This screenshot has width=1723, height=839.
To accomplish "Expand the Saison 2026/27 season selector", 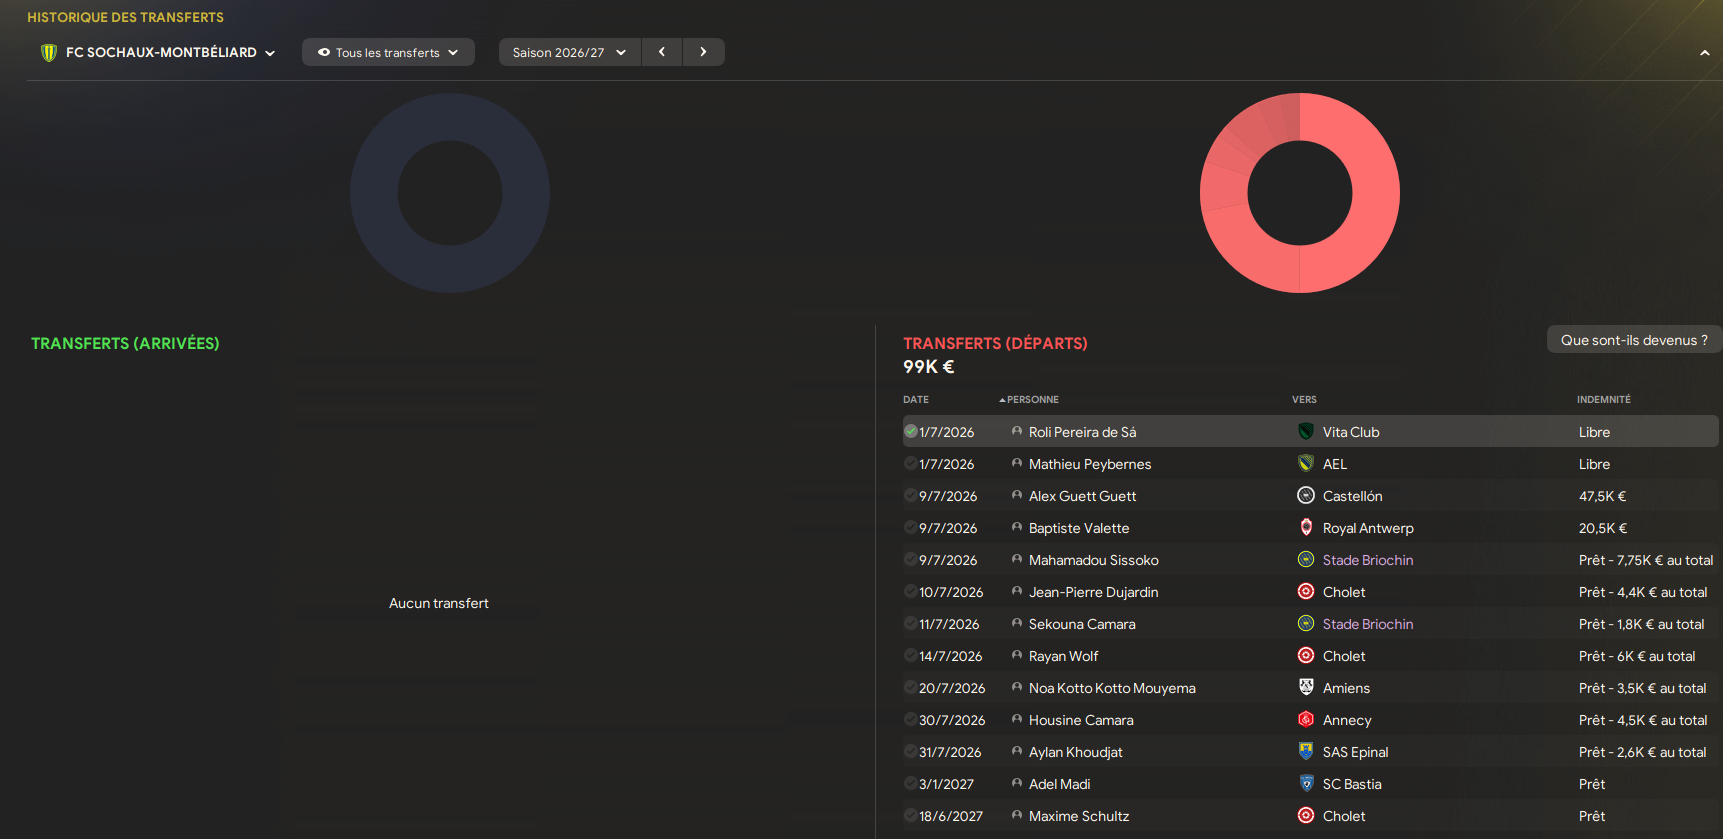I will [x=569, y=52].
